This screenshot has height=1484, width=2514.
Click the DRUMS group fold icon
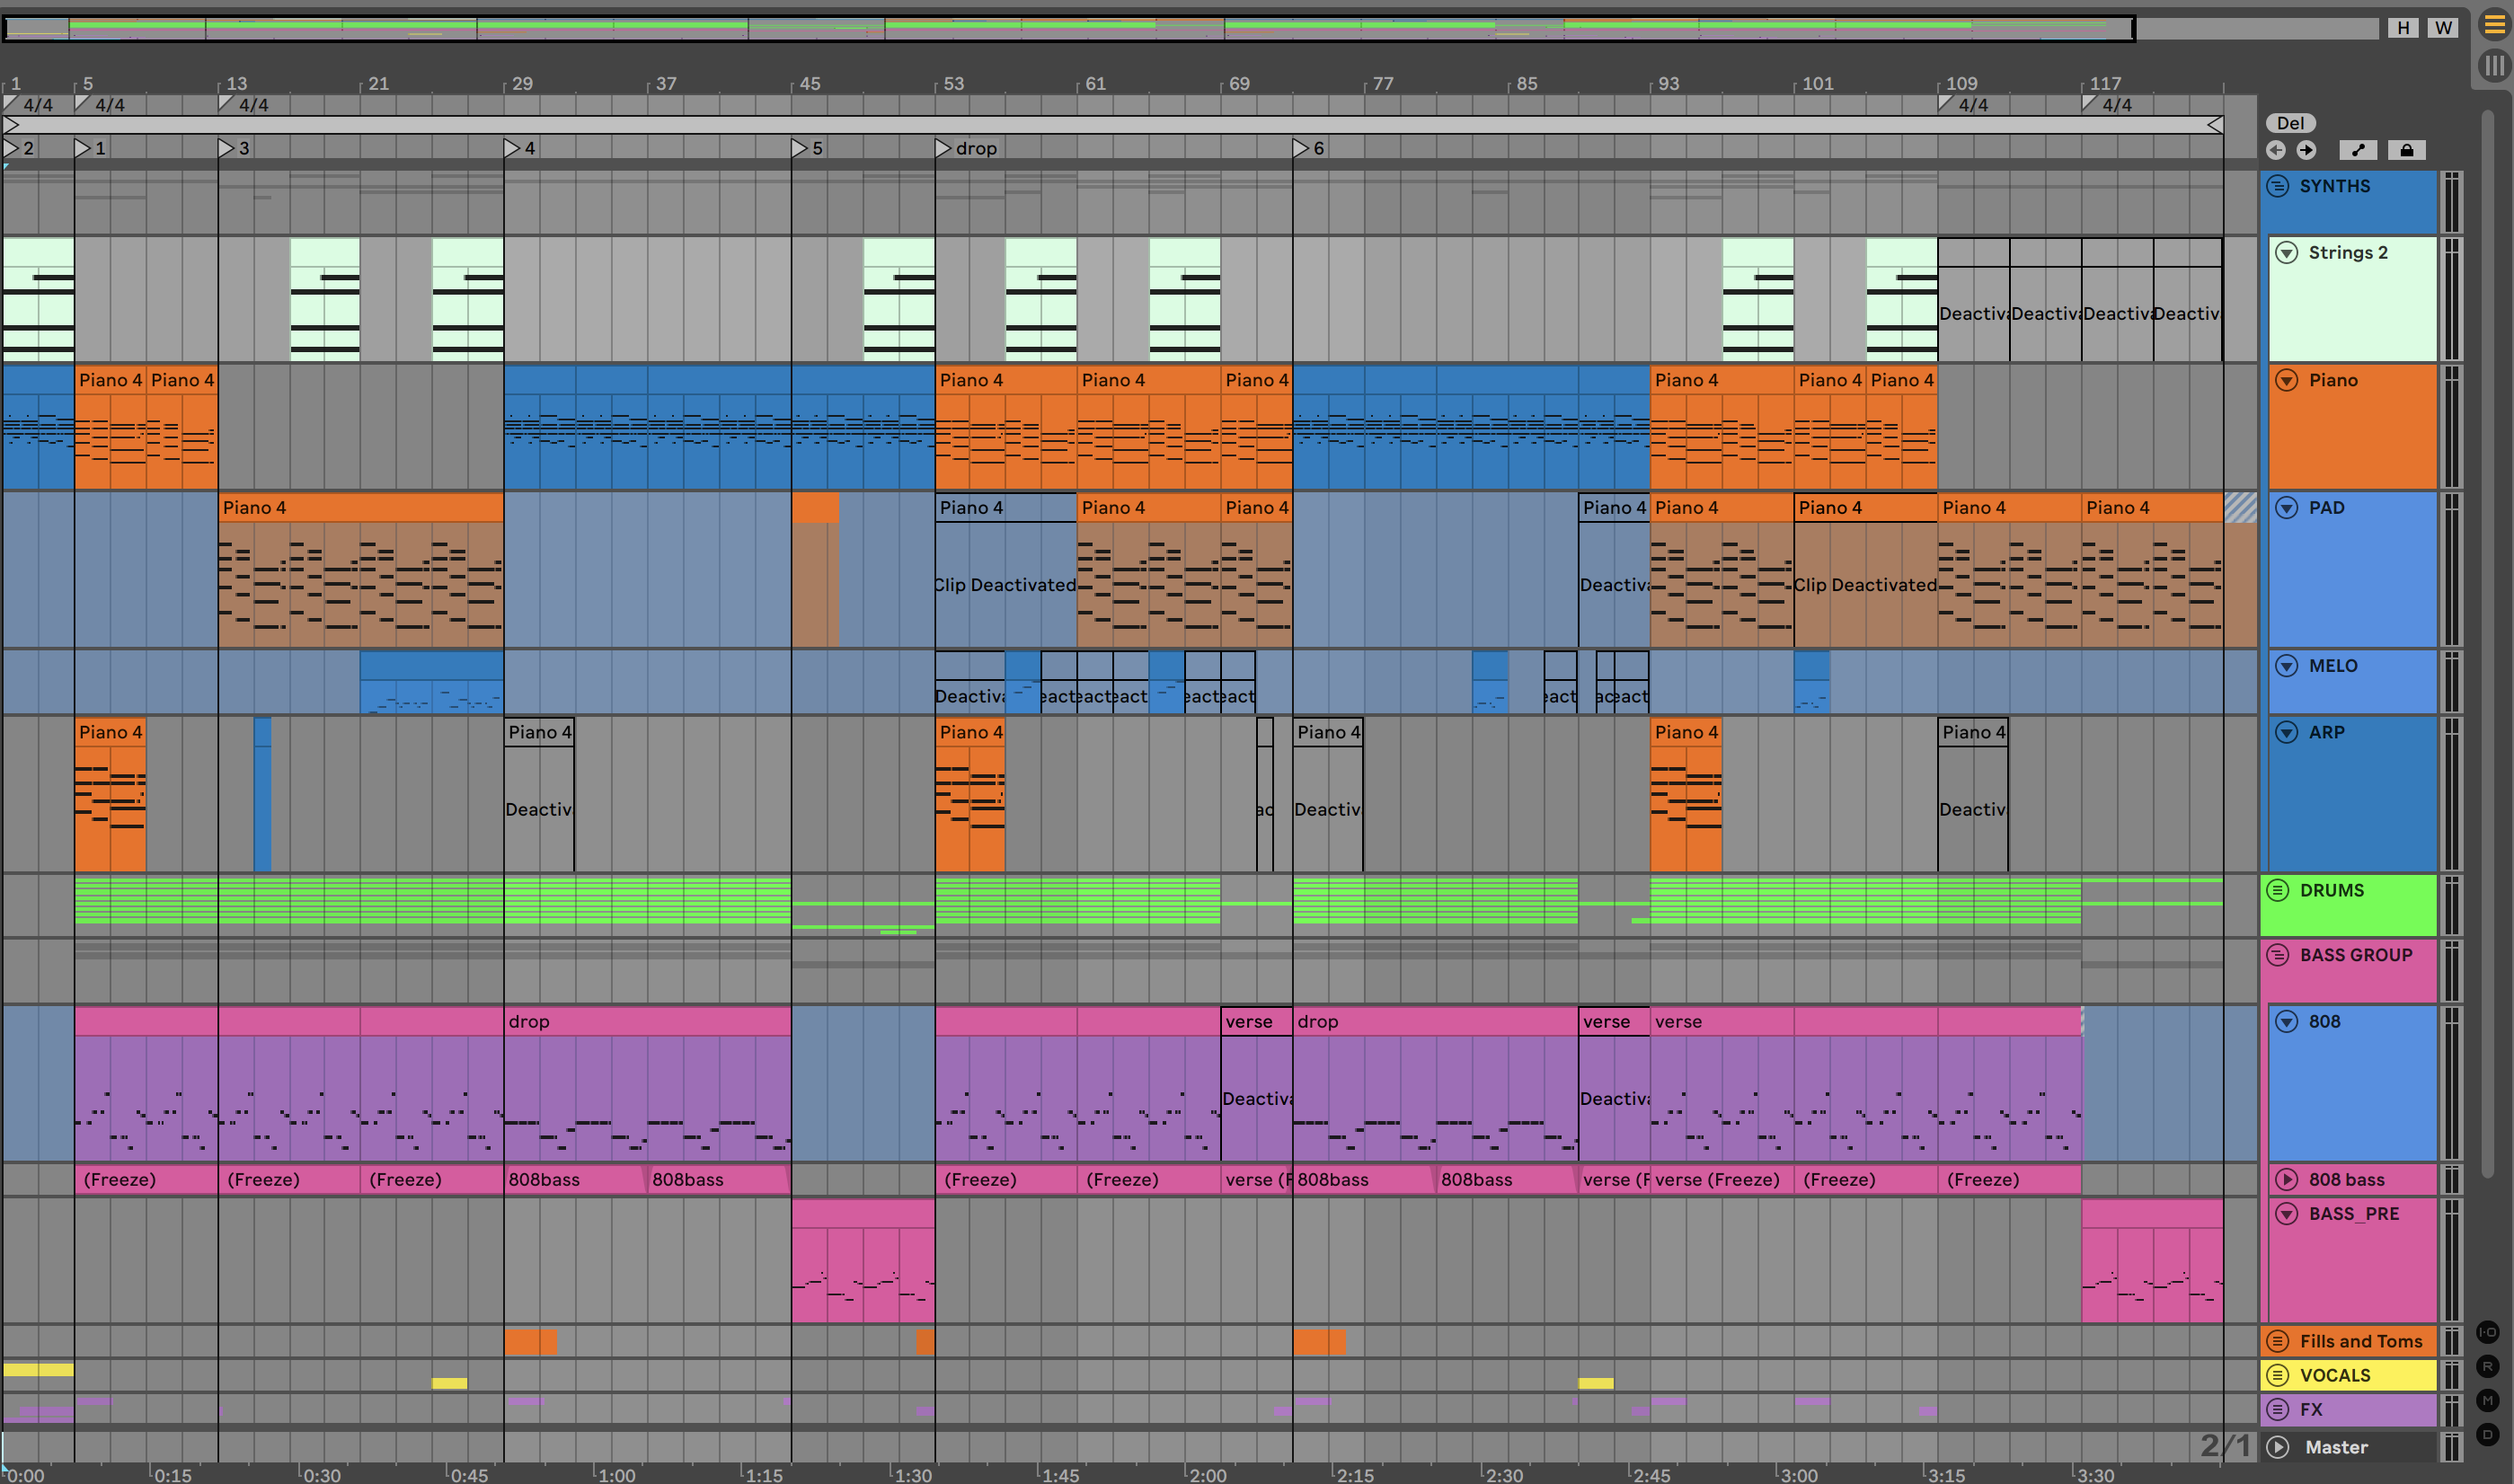tap(2278, 890)
